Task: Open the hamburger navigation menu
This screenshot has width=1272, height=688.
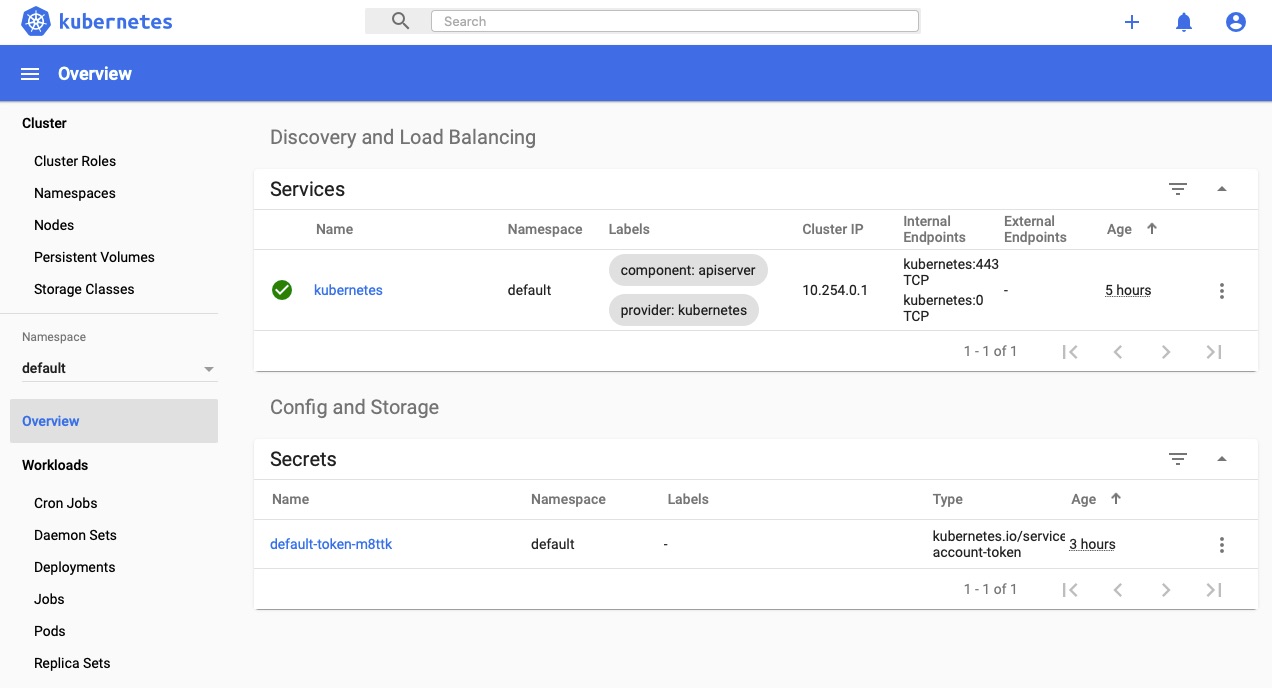Action: pyautogui.click(x=29, y=73)
